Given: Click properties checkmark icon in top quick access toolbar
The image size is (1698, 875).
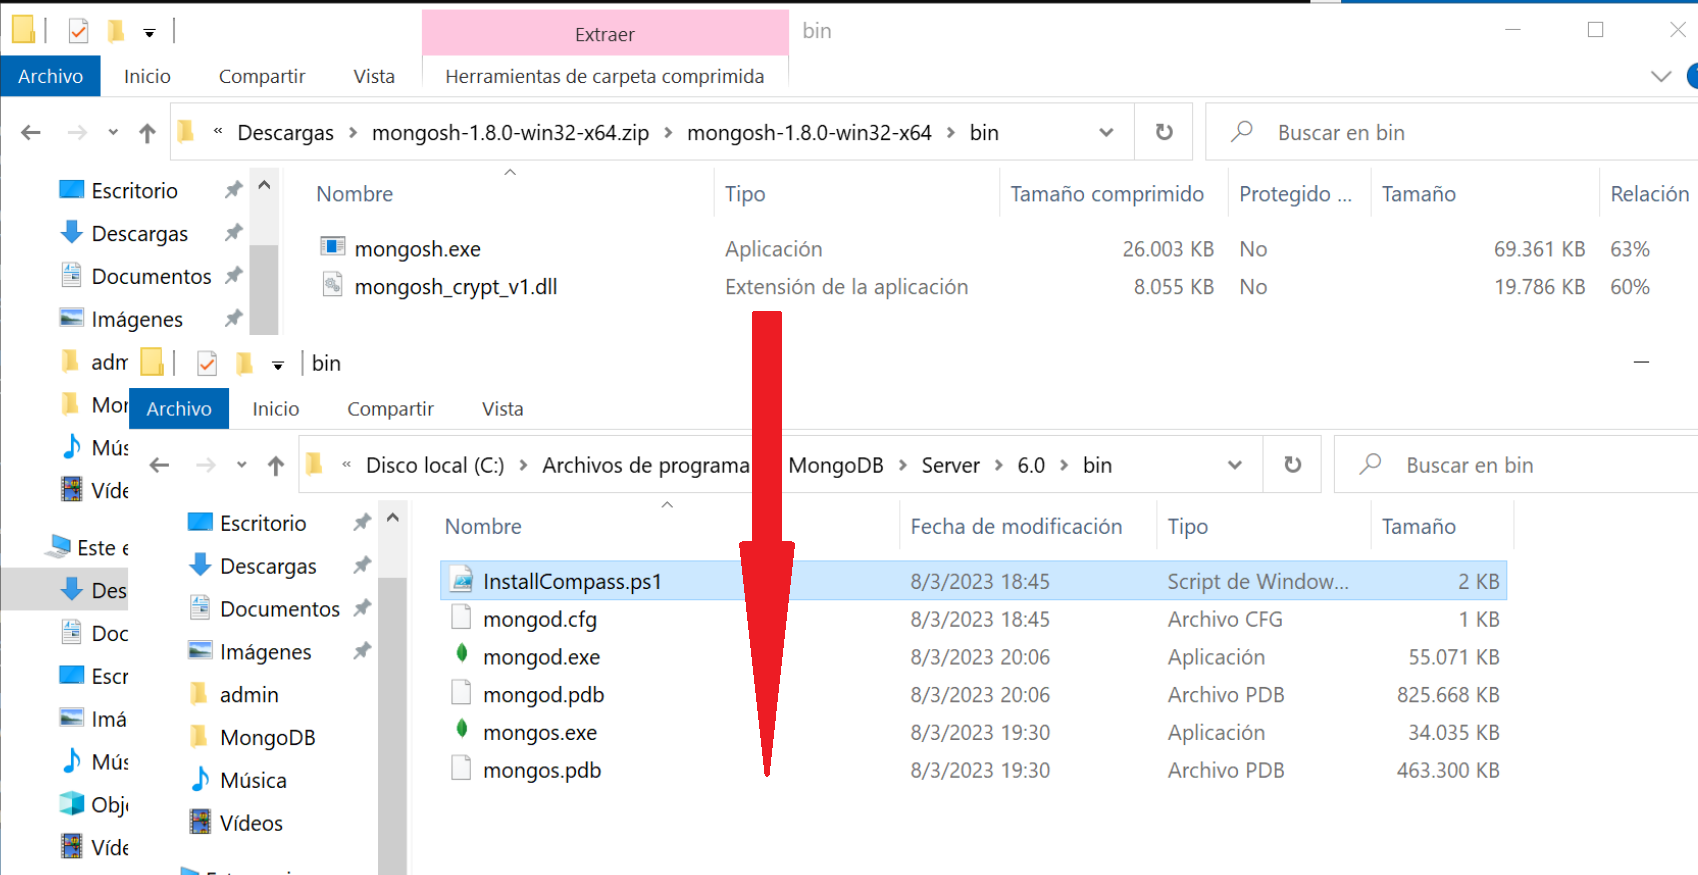Looking at the screenshot, I should (78, 32).
